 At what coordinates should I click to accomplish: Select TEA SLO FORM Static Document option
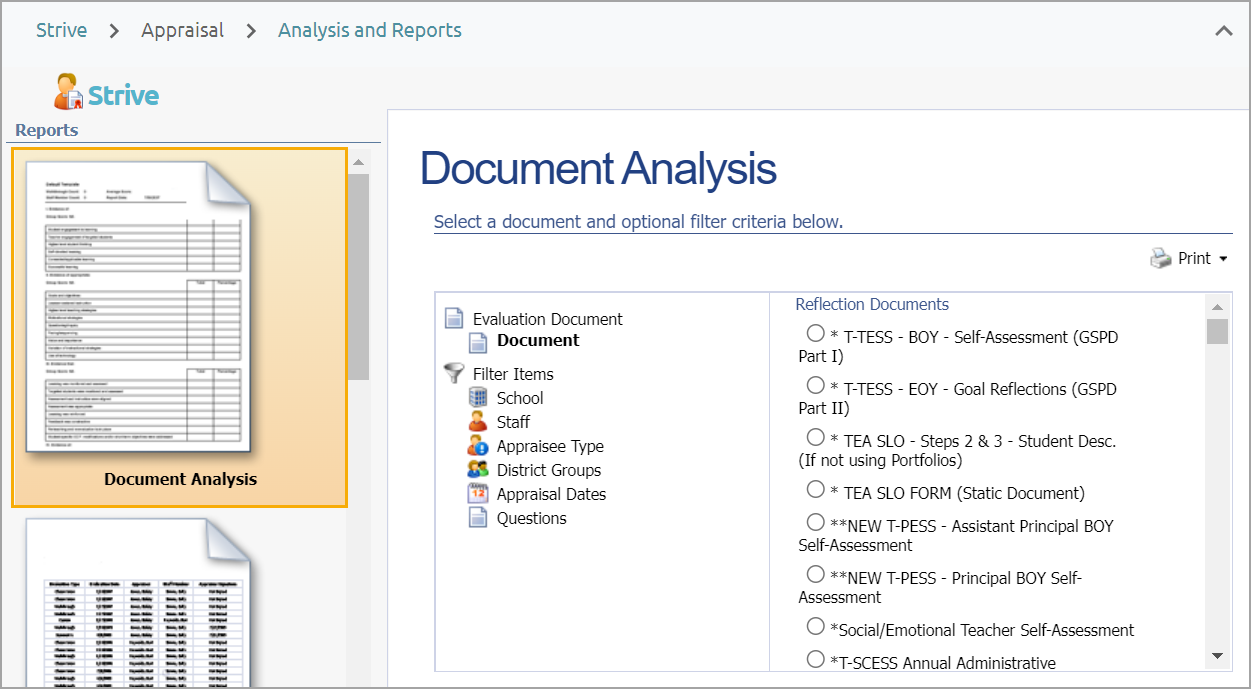click(815, 490)
